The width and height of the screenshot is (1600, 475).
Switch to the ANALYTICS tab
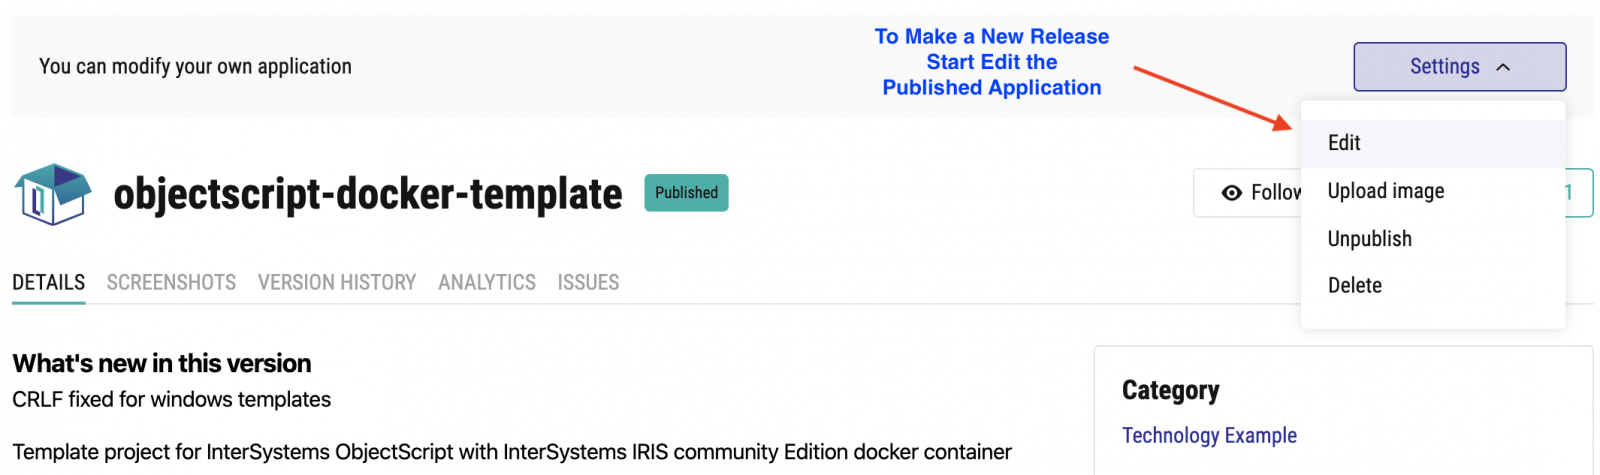487,283
